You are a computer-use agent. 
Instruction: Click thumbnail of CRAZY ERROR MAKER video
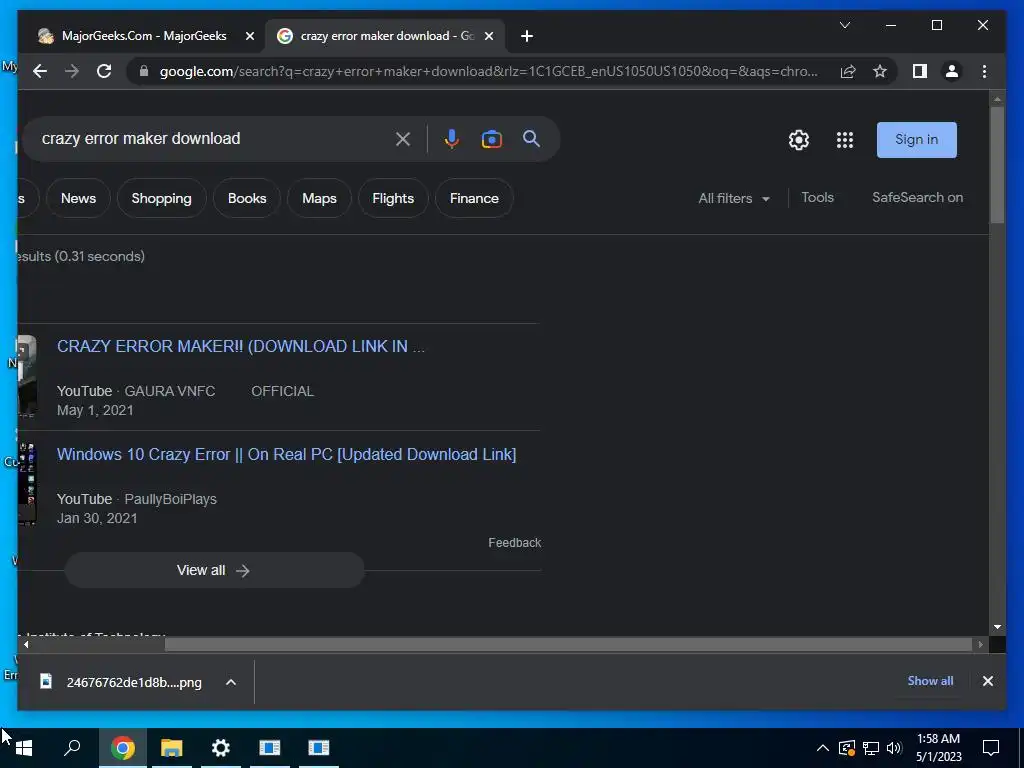click(x=27, y=376)
